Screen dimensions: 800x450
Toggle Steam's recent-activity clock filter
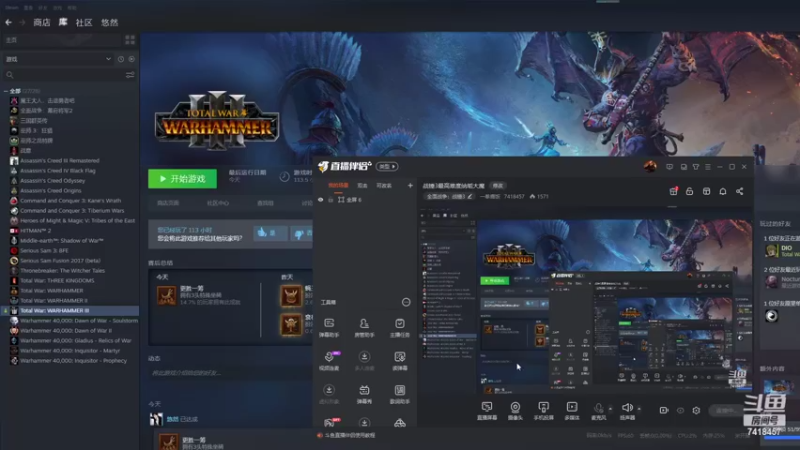(x=121, y=59)
